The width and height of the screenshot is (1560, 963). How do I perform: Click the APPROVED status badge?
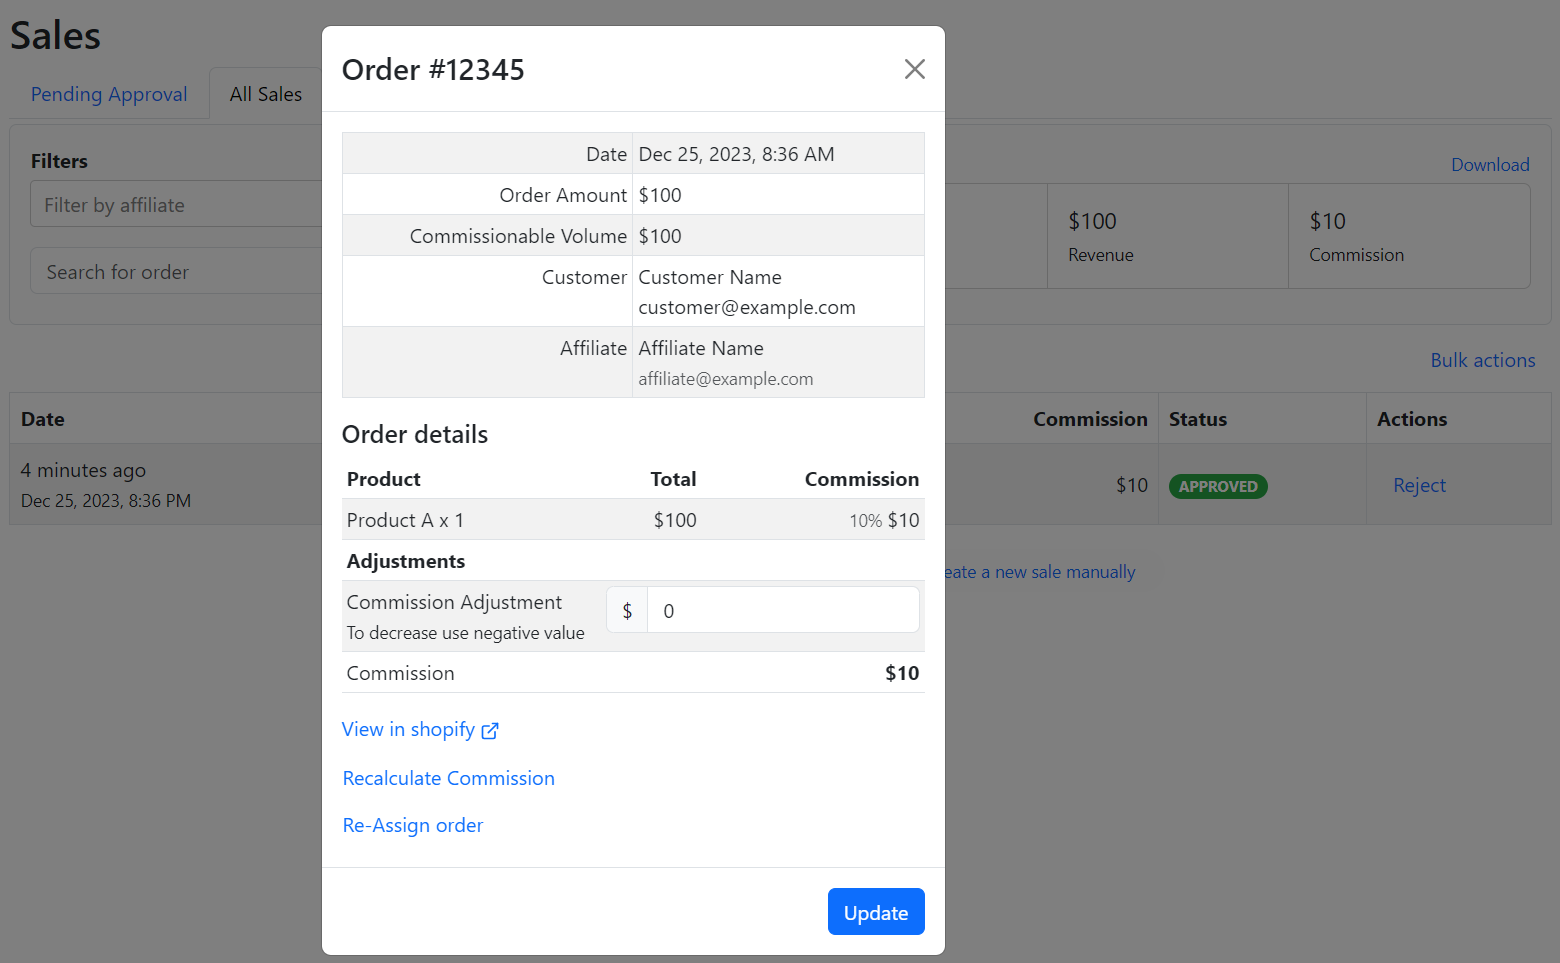click(x=1217, y=486)
